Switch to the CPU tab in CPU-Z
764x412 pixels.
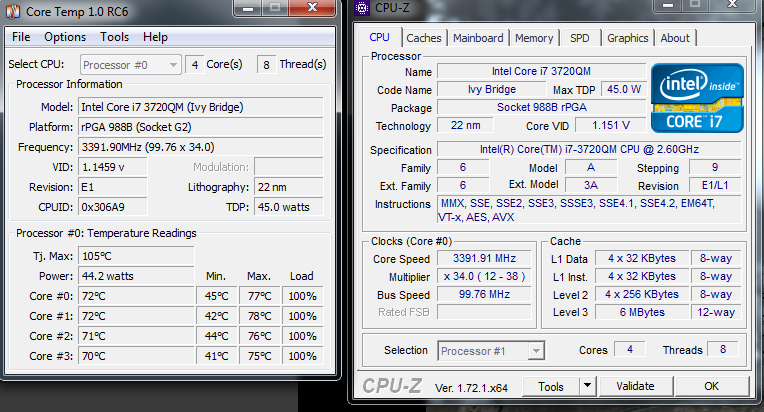pyautogui.click(x=379, y=37)
